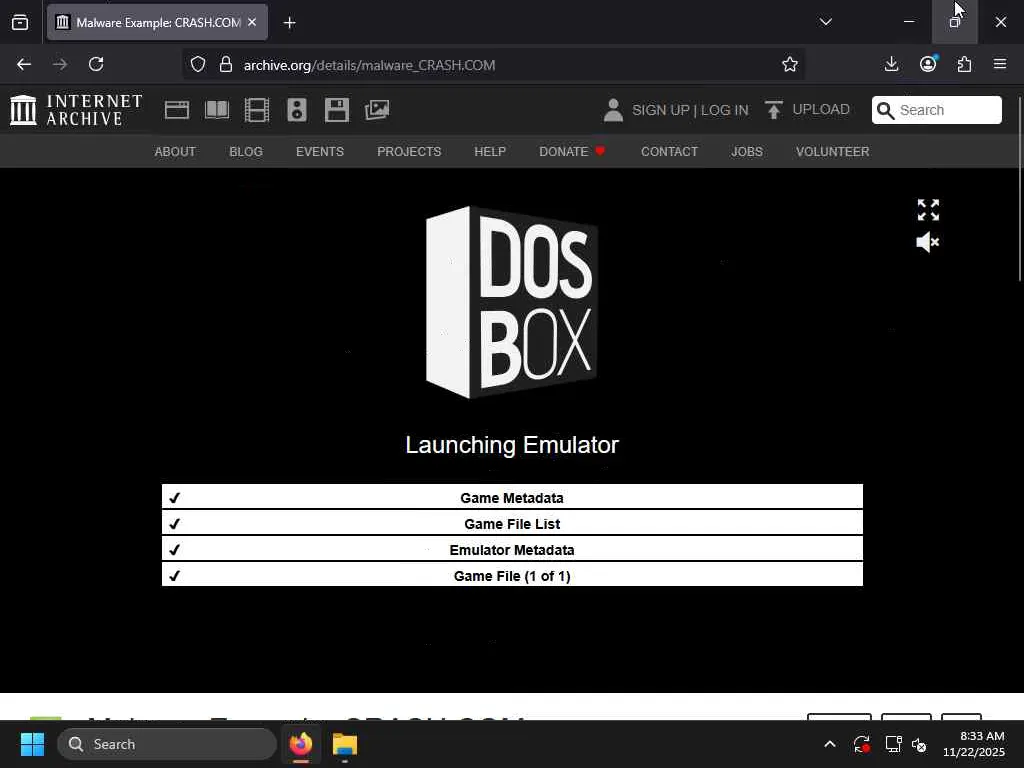The image size is (1024, 768).
Task: Open the ABOUT menu item
Action: (x=175, y=152)
